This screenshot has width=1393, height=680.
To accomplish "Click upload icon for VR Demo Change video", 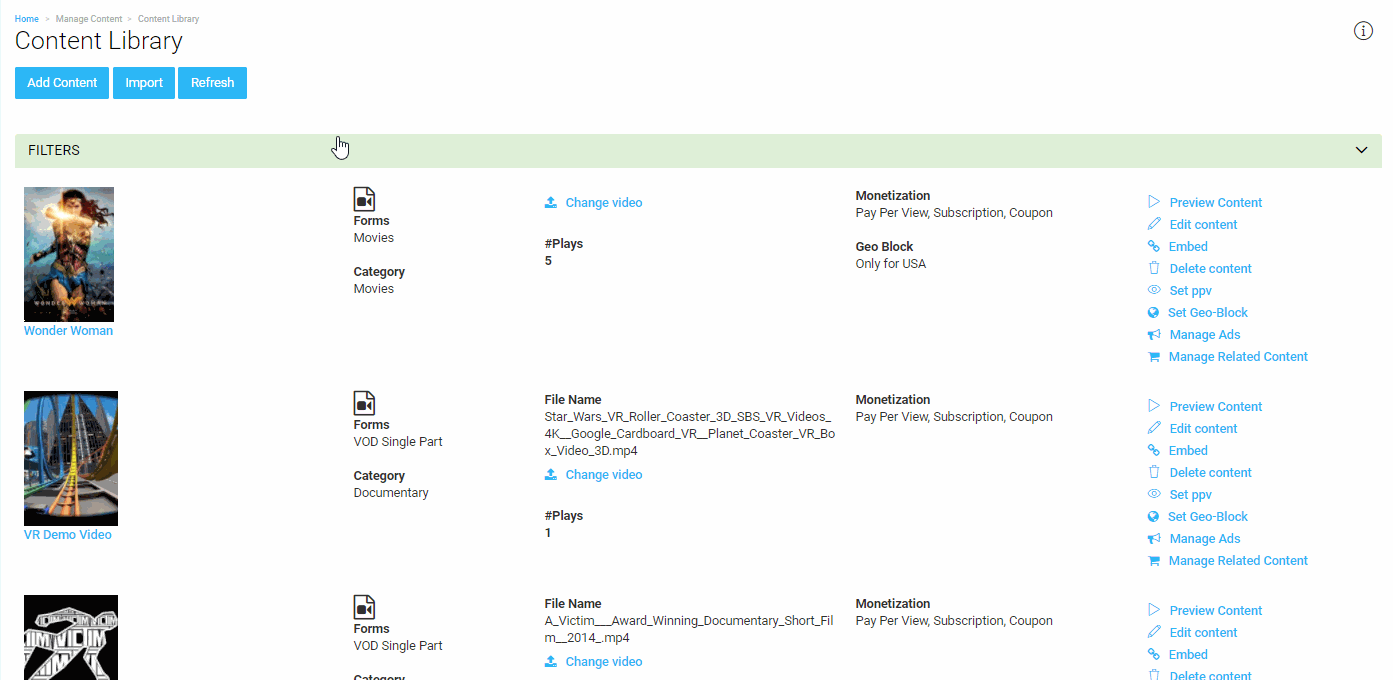I will (x=551, y=475).
